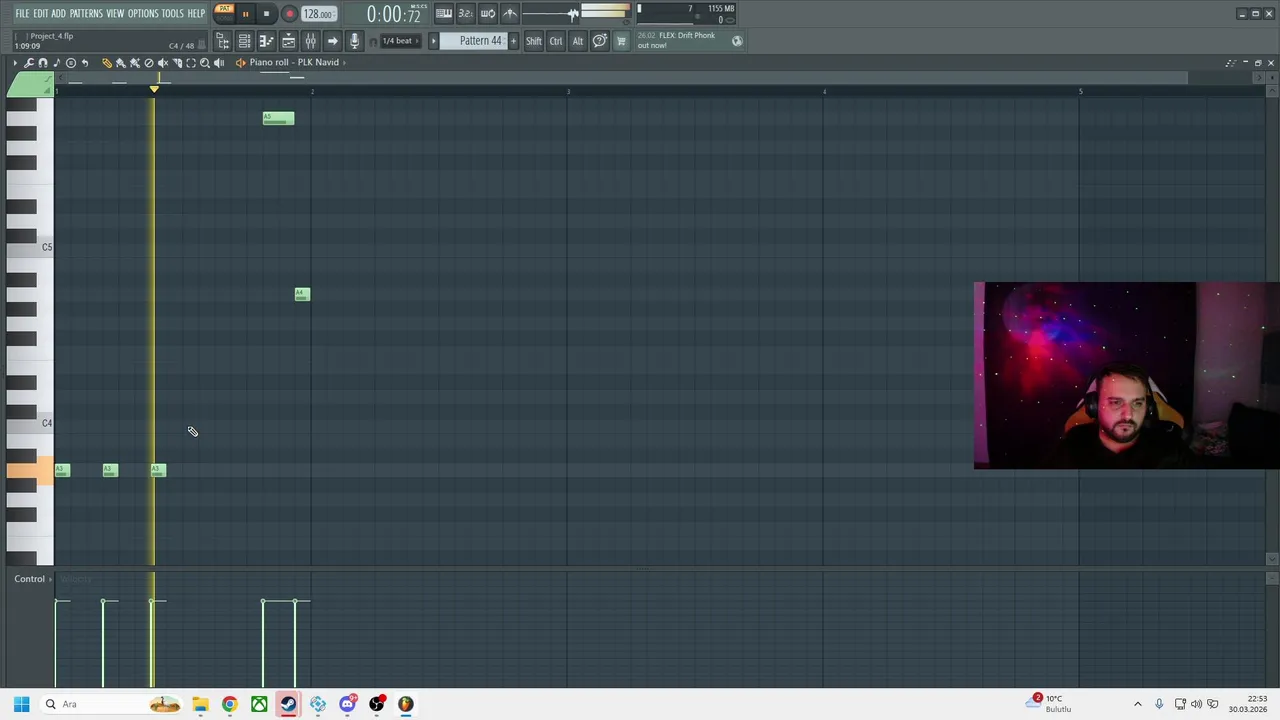Toggle the loop recording icon
1280x720 pixels.
click(x=488, y=13)
